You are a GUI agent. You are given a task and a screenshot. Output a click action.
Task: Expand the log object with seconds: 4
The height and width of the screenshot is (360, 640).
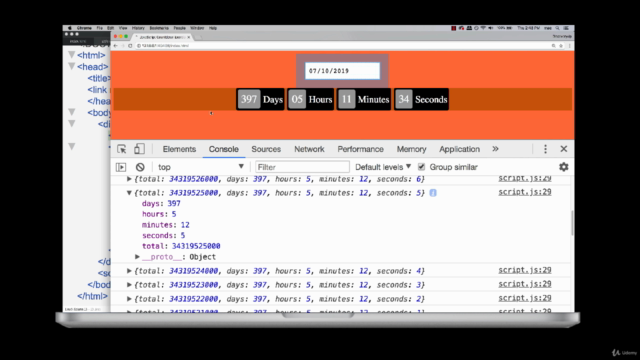pyautogui.click(x=129, y=271)
